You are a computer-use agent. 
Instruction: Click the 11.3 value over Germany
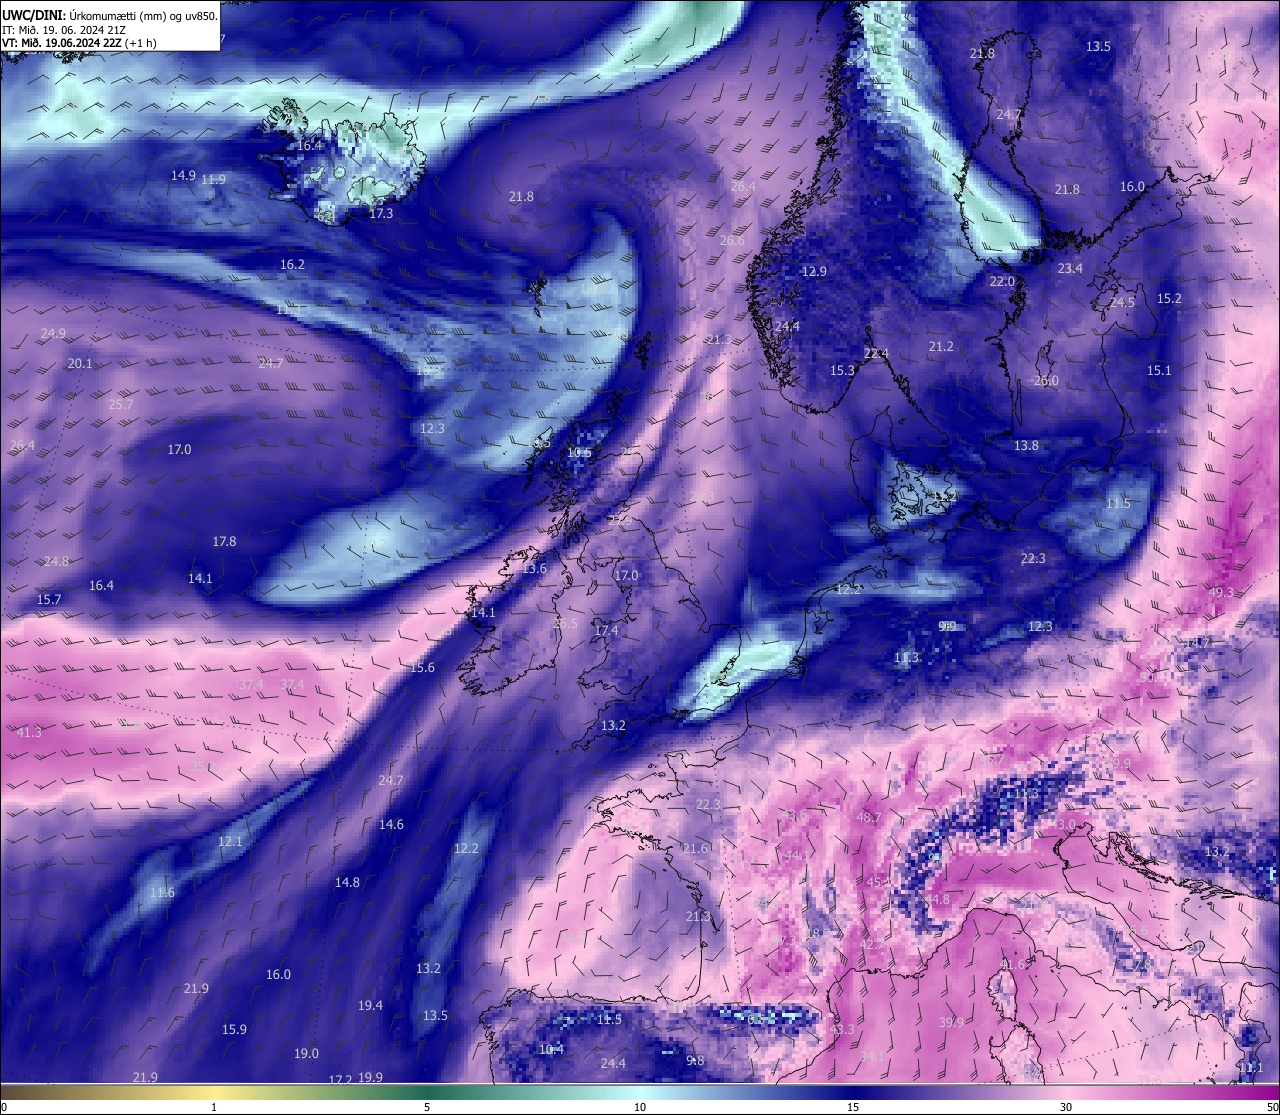pyautogui.click(x=906, y=657)
